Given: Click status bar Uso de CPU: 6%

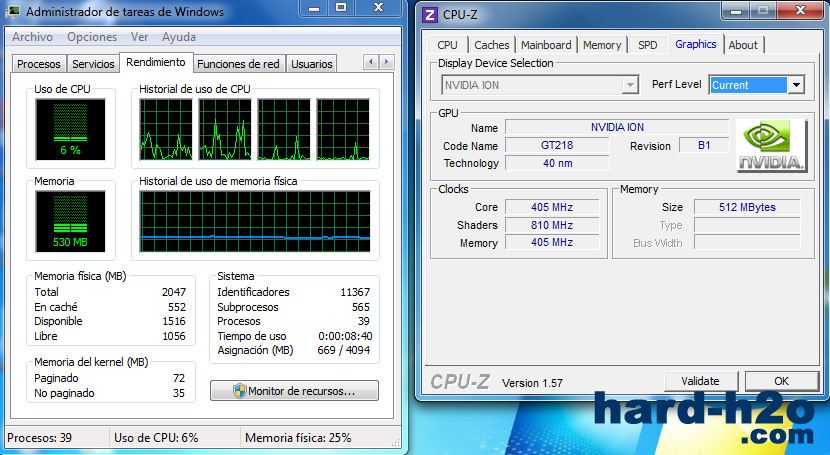Looking at the screenshot, I should (156, 438).
